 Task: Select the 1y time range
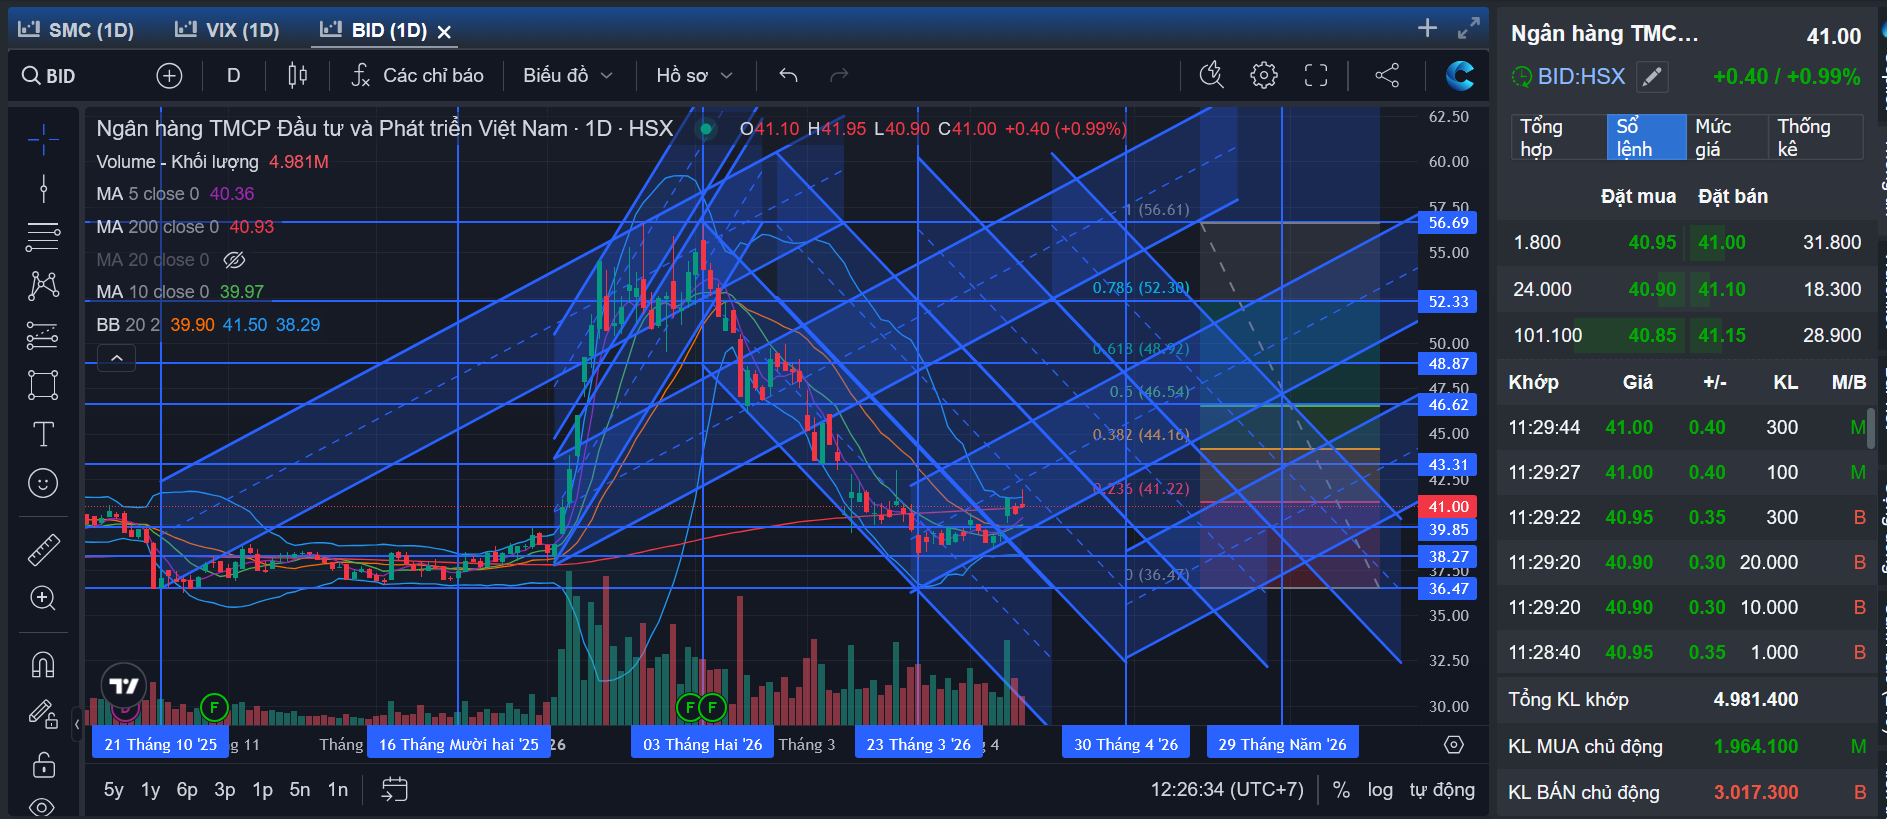[151, 790]
